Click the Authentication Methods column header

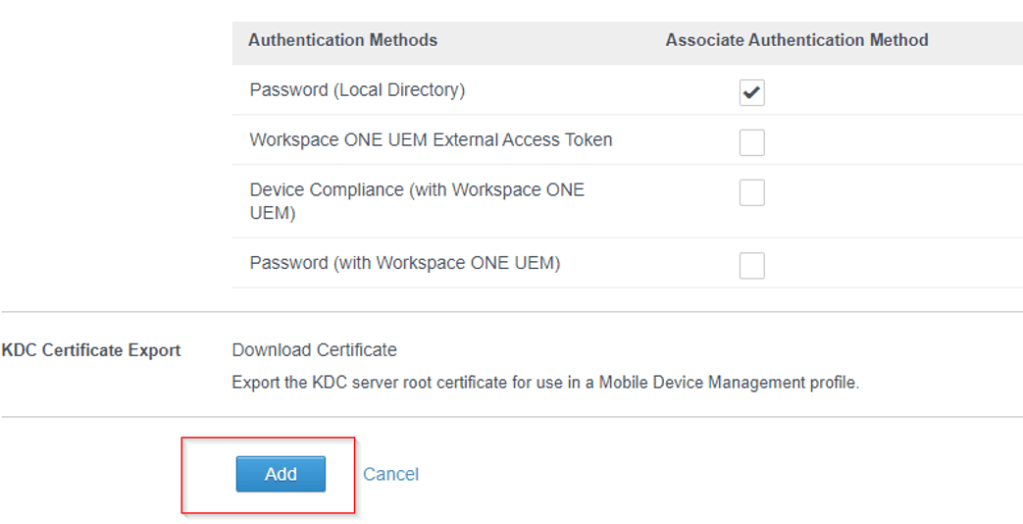(343, 40)
